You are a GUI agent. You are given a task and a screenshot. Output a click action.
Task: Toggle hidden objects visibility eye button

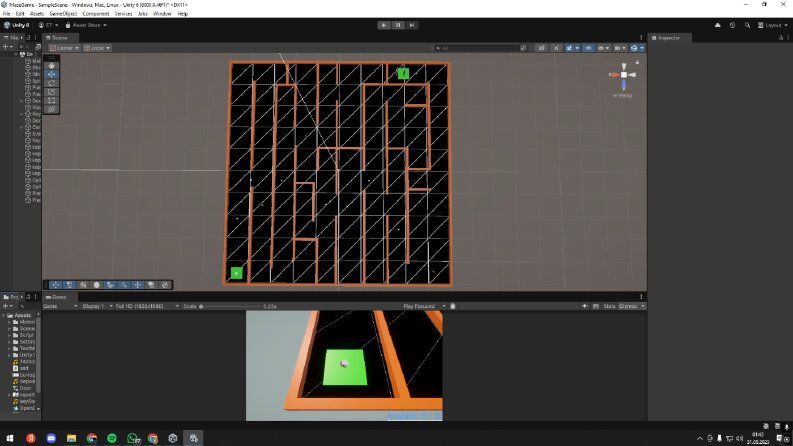pos(588,48)
